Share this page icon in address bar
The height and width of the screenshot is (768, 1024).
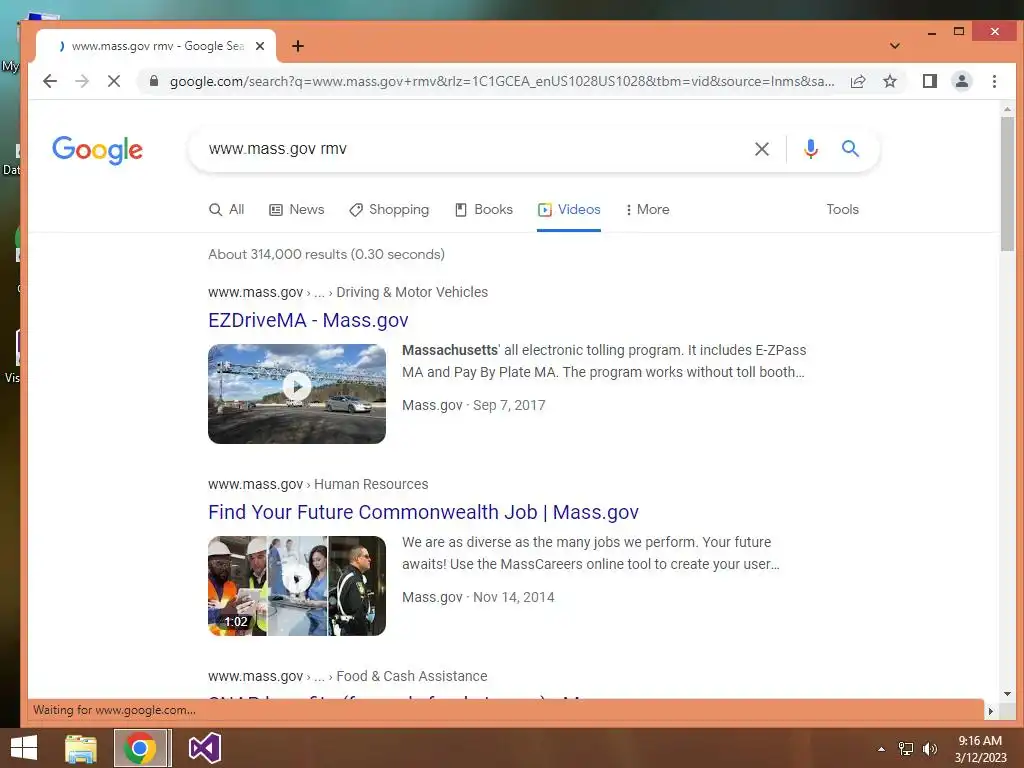[857, 81]
